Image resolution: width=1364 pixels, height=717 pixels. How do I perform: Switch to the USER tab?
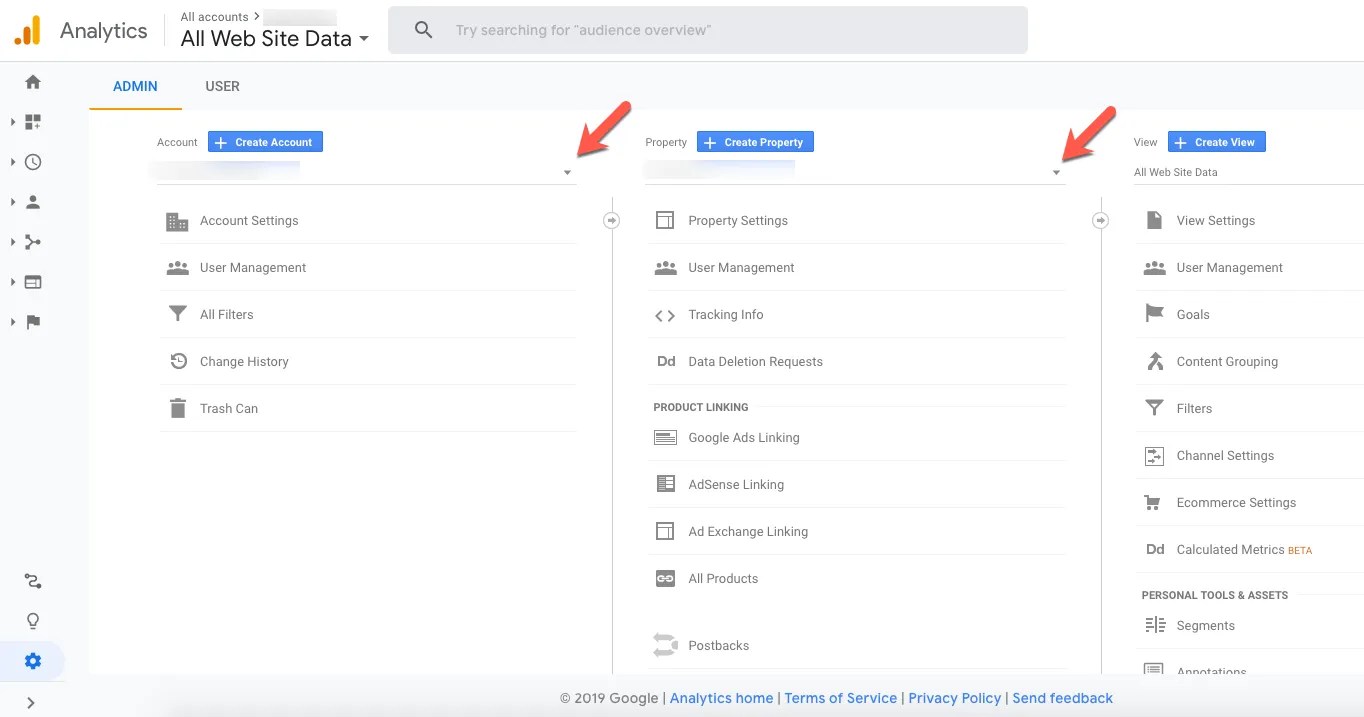pyautogui.click(x=222, y=86)
